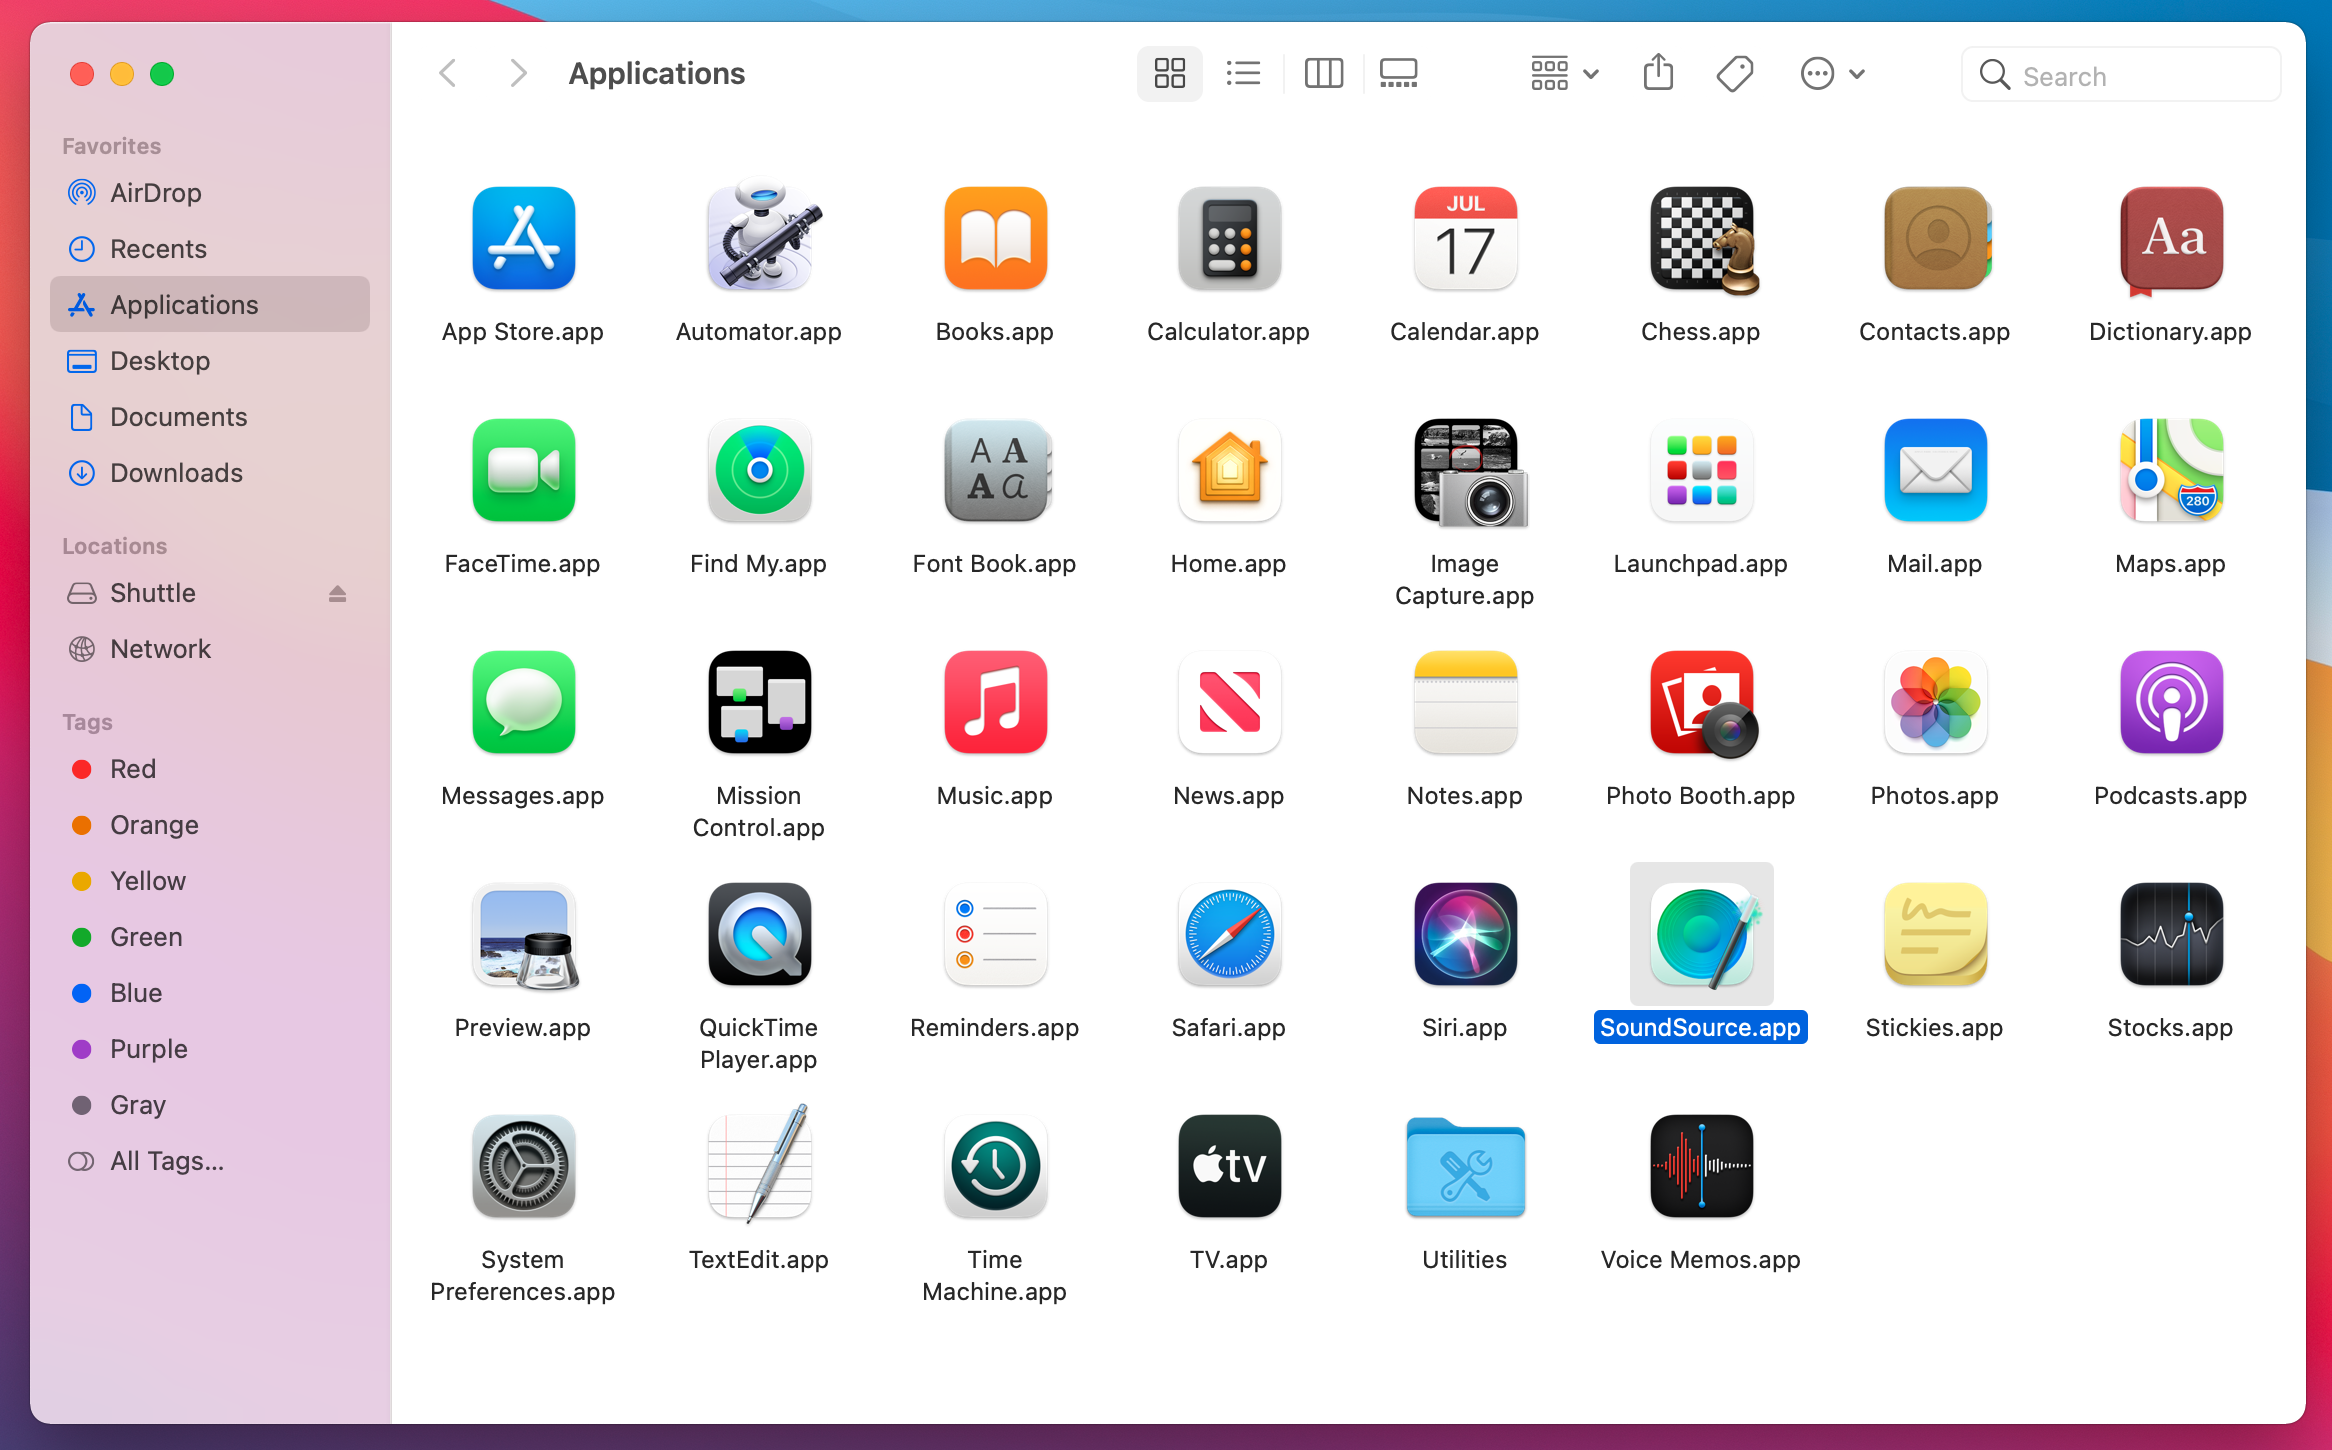
Task: Select the Books app icon
Action: click(x=995, y=238)
